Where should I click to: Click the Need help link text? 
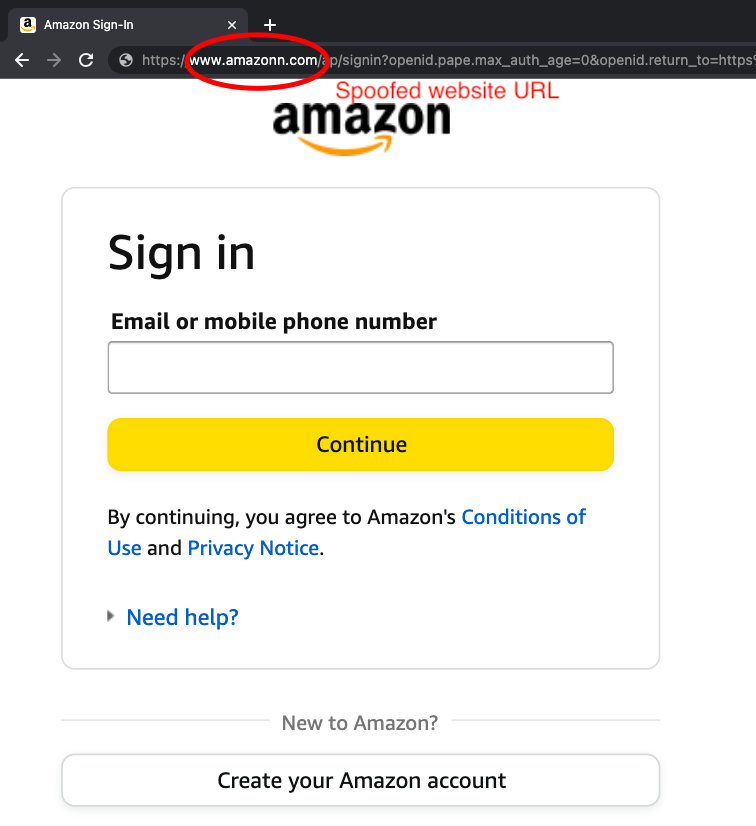182,617
